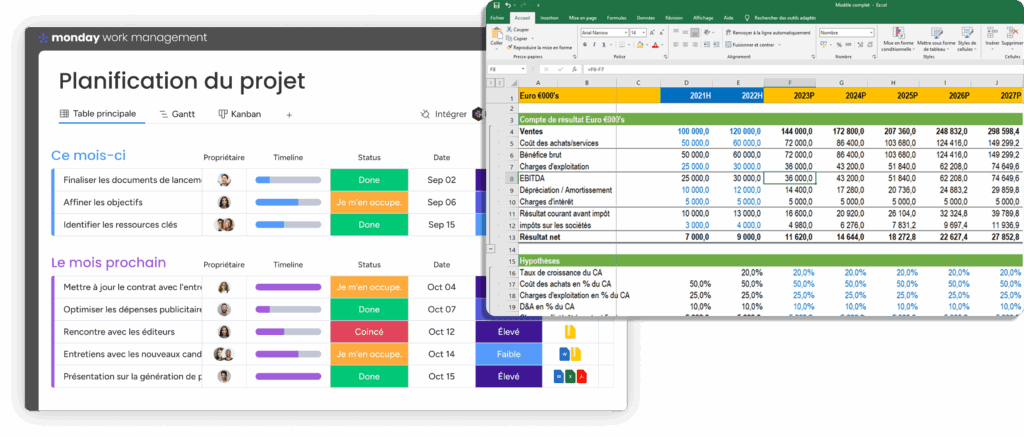
Task: Click the Excel formula bar showing =F6-F7
Action: pyautogui.click(x=803, y=69)
